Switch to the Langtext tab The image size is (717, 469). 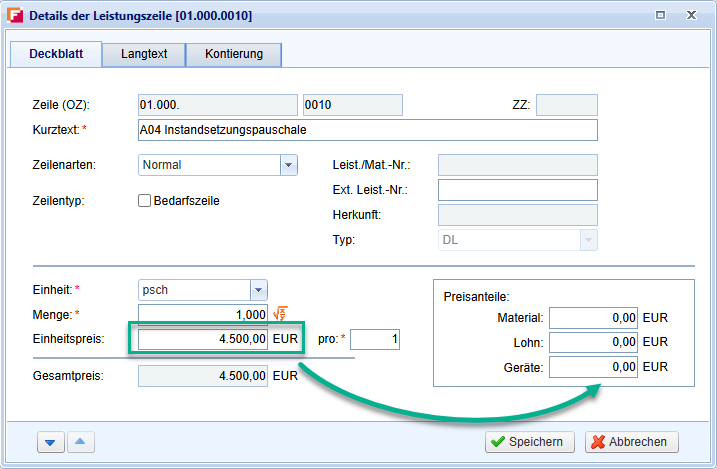pos(145,54)
